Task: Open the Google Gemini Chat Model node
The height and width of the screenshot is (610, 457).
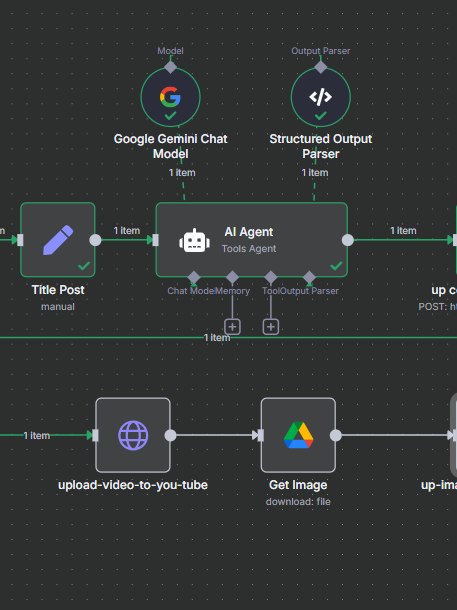Action: [x=170, y=97]
